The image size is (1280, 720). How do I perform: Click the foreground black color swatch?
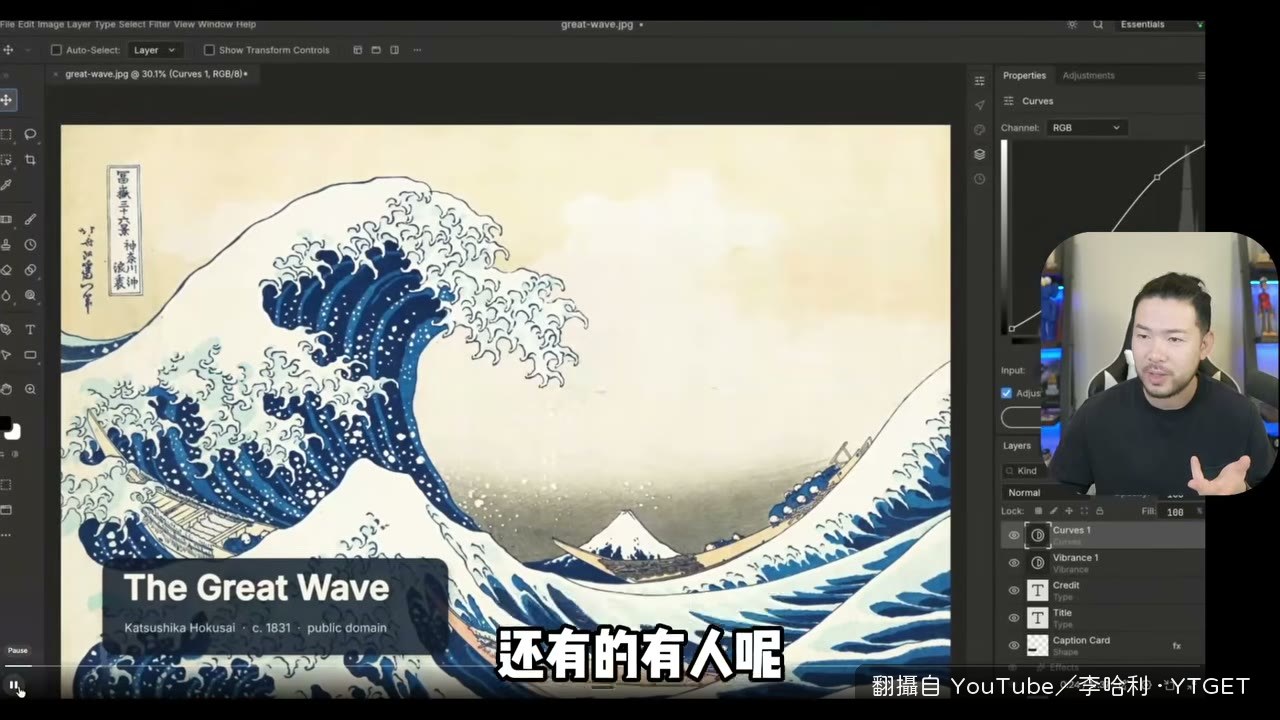tap(4, 423)
